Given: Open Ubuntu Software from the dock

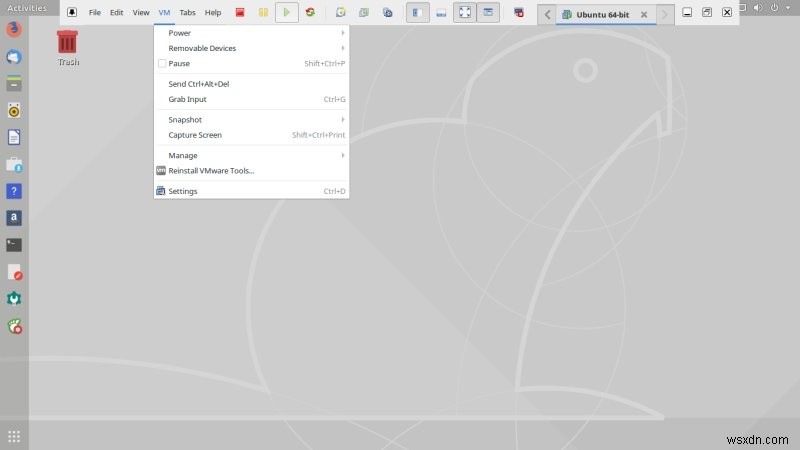Looking at the screenshot, I should [x=14, y=164].
